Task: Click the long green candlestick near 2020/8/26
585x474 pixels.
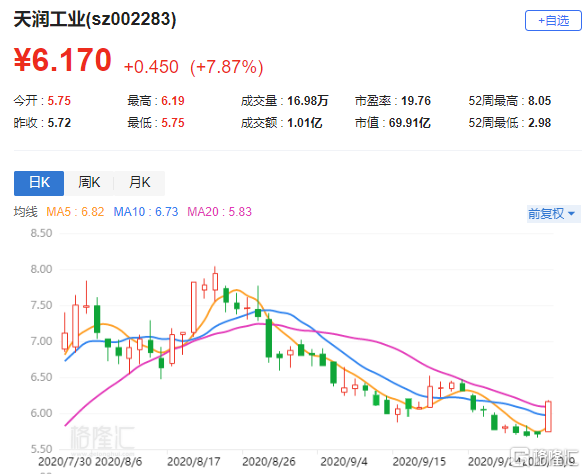Action: point(269,338)
